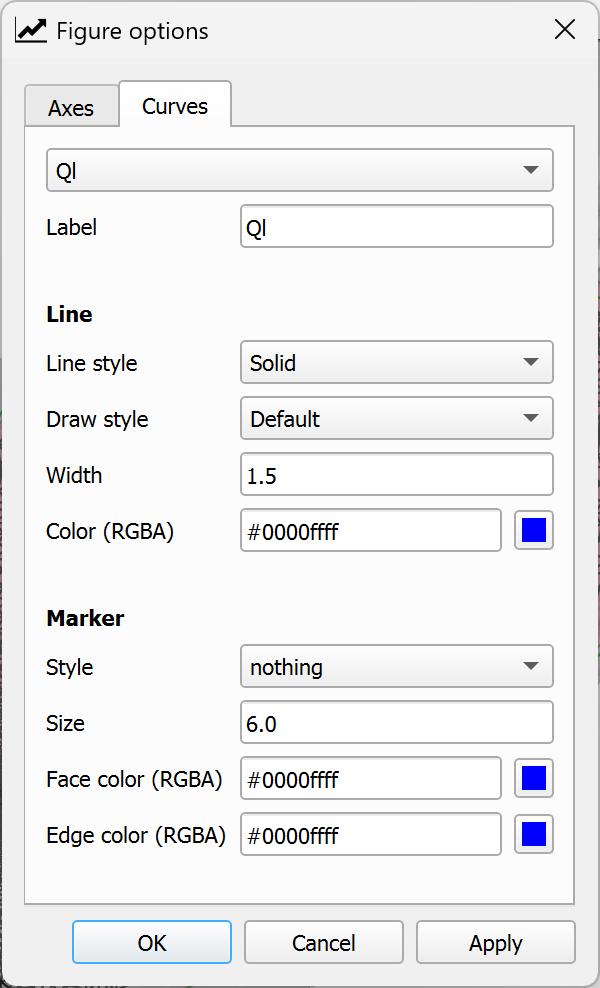Apply the figure option changes
Image resolution: width=600 pixels, height=988 pixels.
[x=495, y=943]
